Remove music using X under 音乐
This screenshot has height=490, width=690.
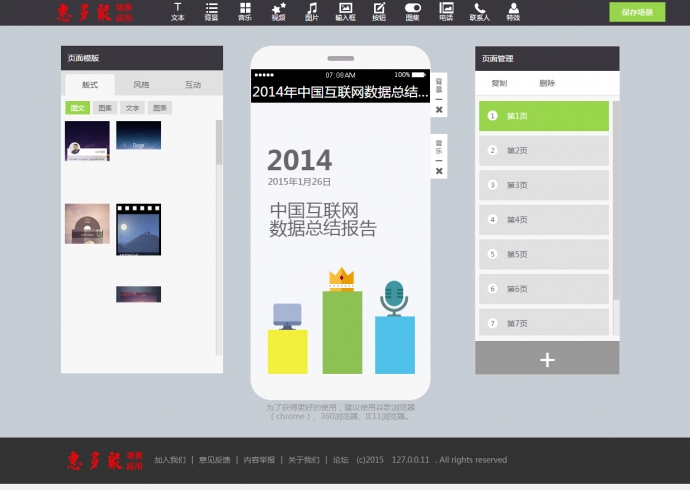coord(439,172)
